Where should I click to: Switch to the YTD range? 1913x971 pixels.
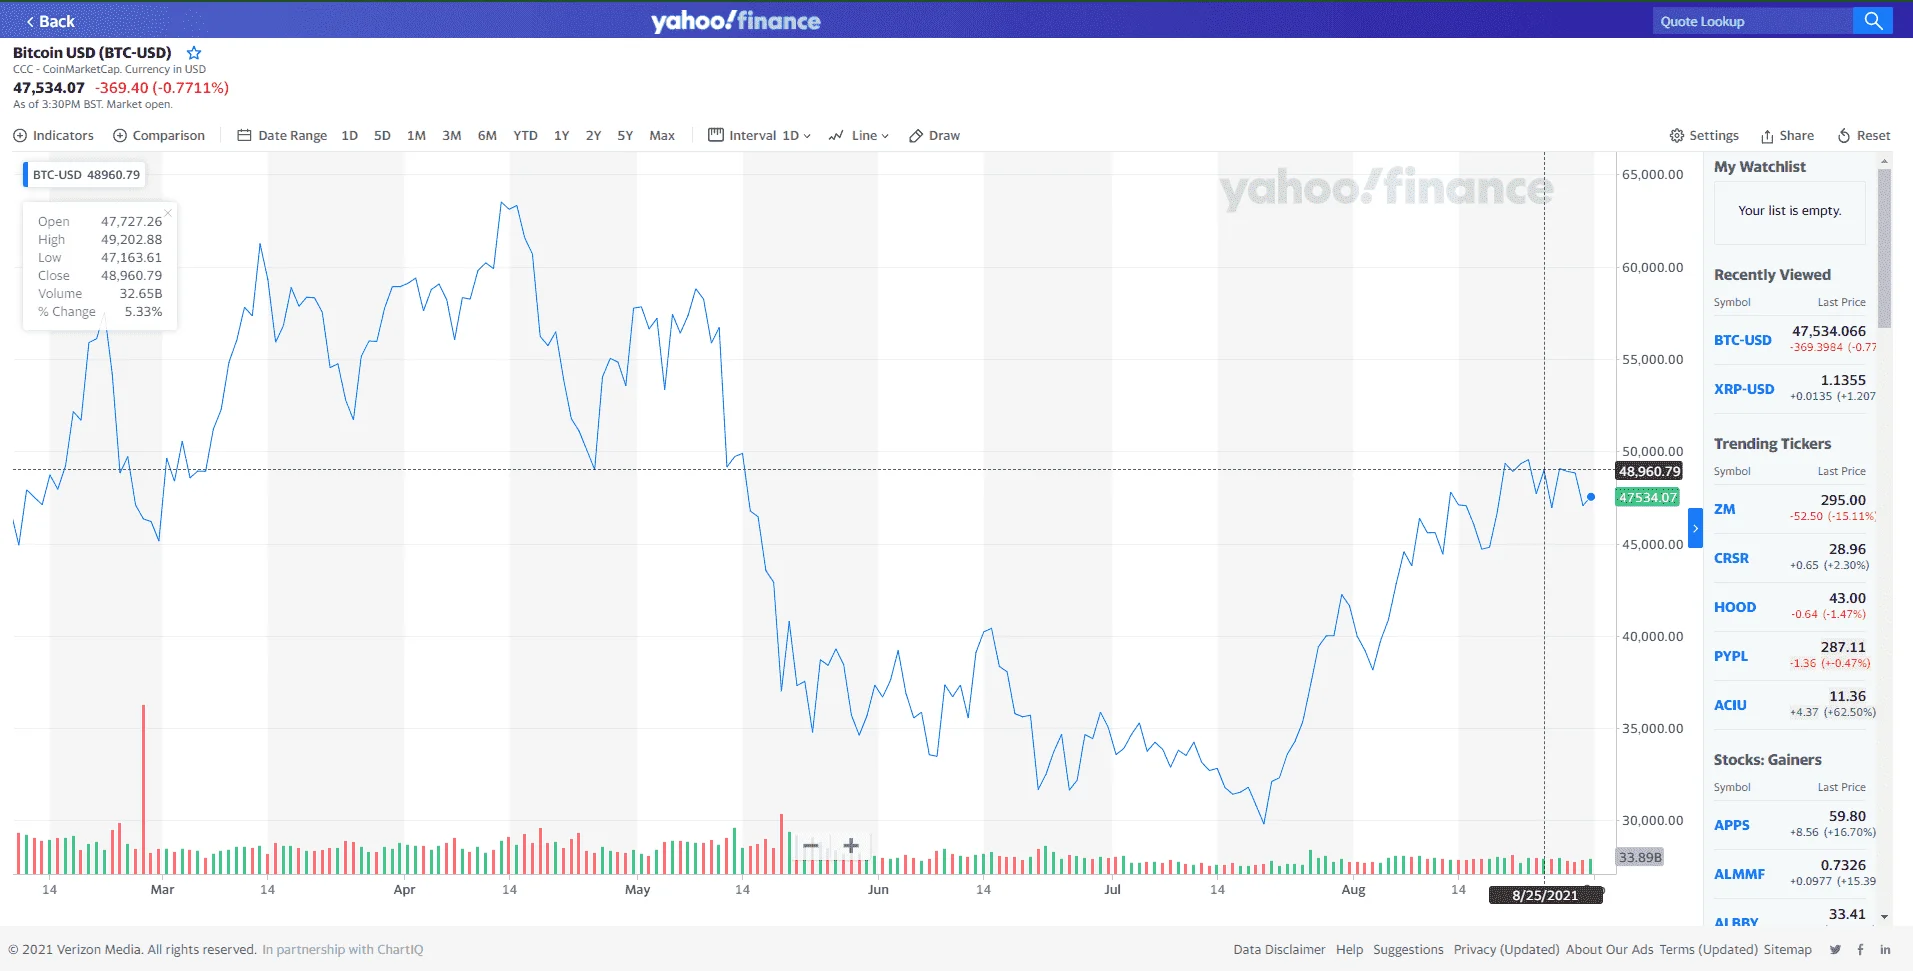(525, 136)
